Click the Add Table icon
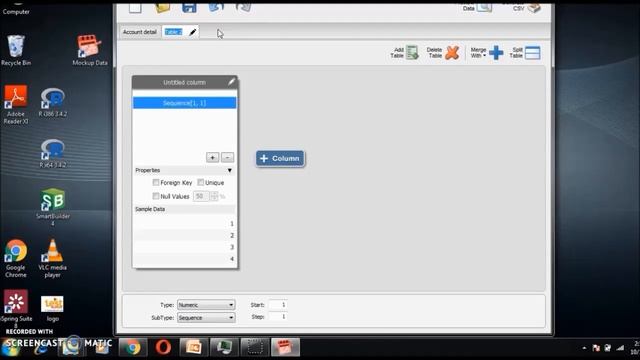 [413, 52]
